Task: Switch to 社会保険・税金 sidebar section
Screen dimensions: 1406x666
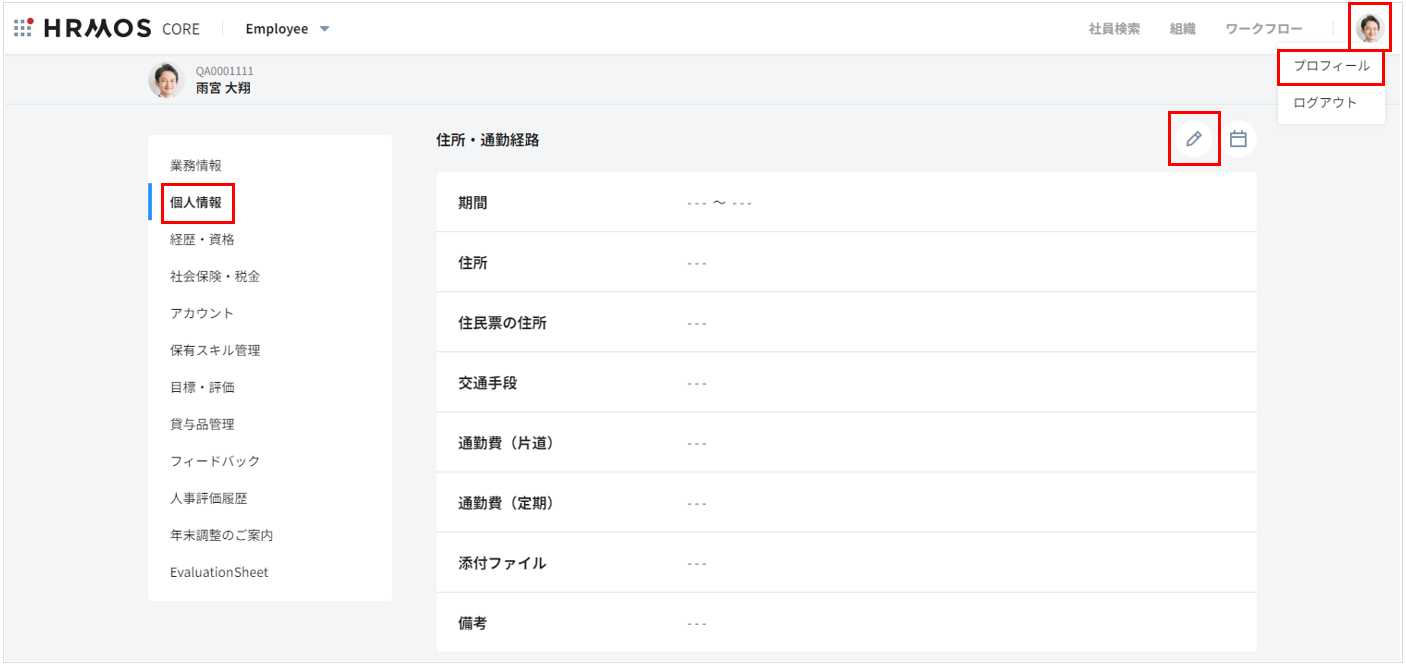Action: (x=215, y=276)
